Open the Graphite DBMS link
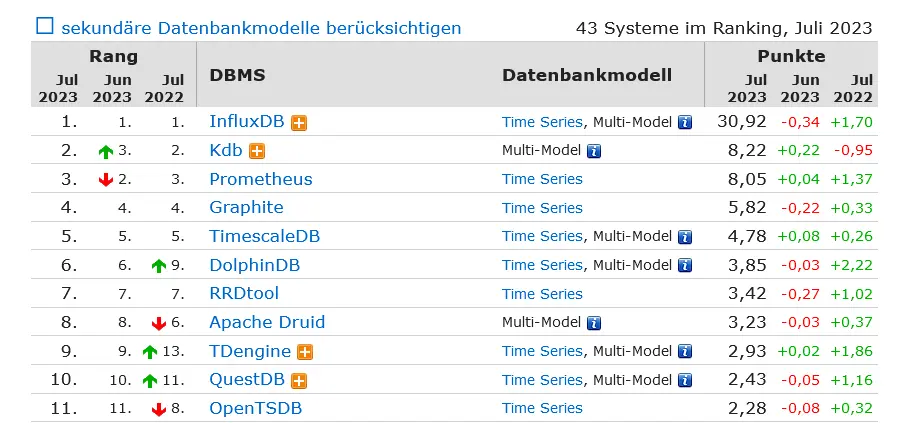Screen dimensions: 910x423 pyautogui.click(x=246, y=208)
